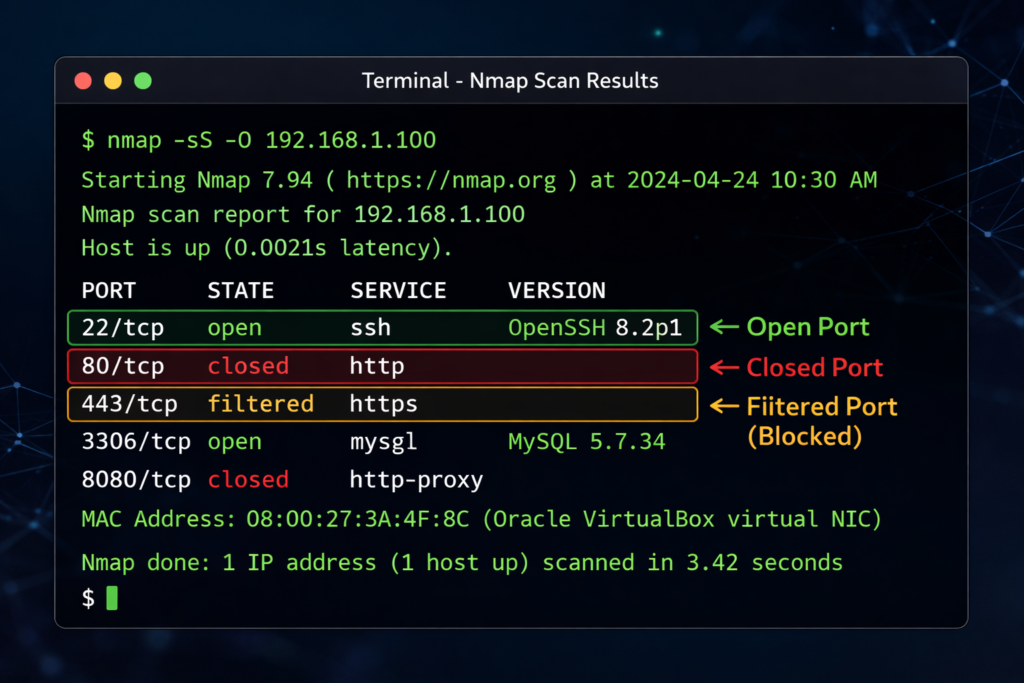Click the yellow minimize circle icon
This screenshot has height=683, width=1024.
113,81
